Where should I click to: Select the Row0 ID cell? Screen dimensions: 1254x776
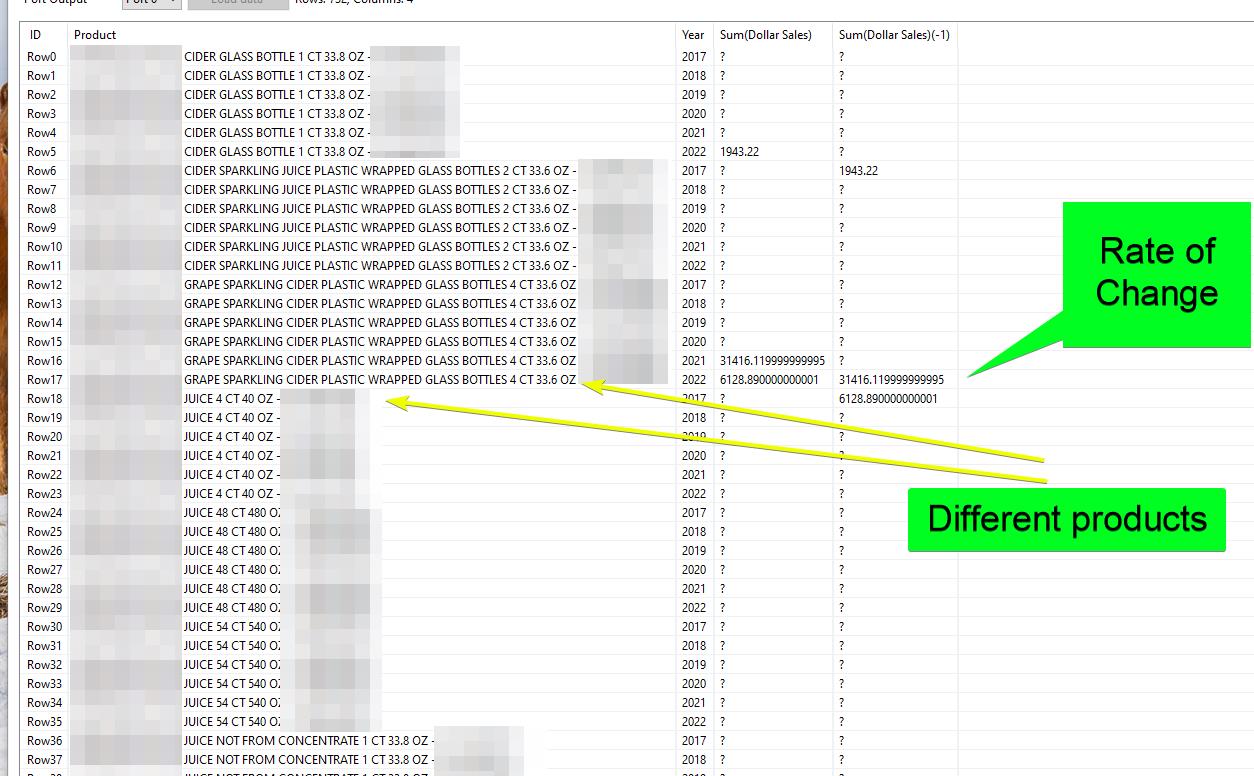point(42,57)
